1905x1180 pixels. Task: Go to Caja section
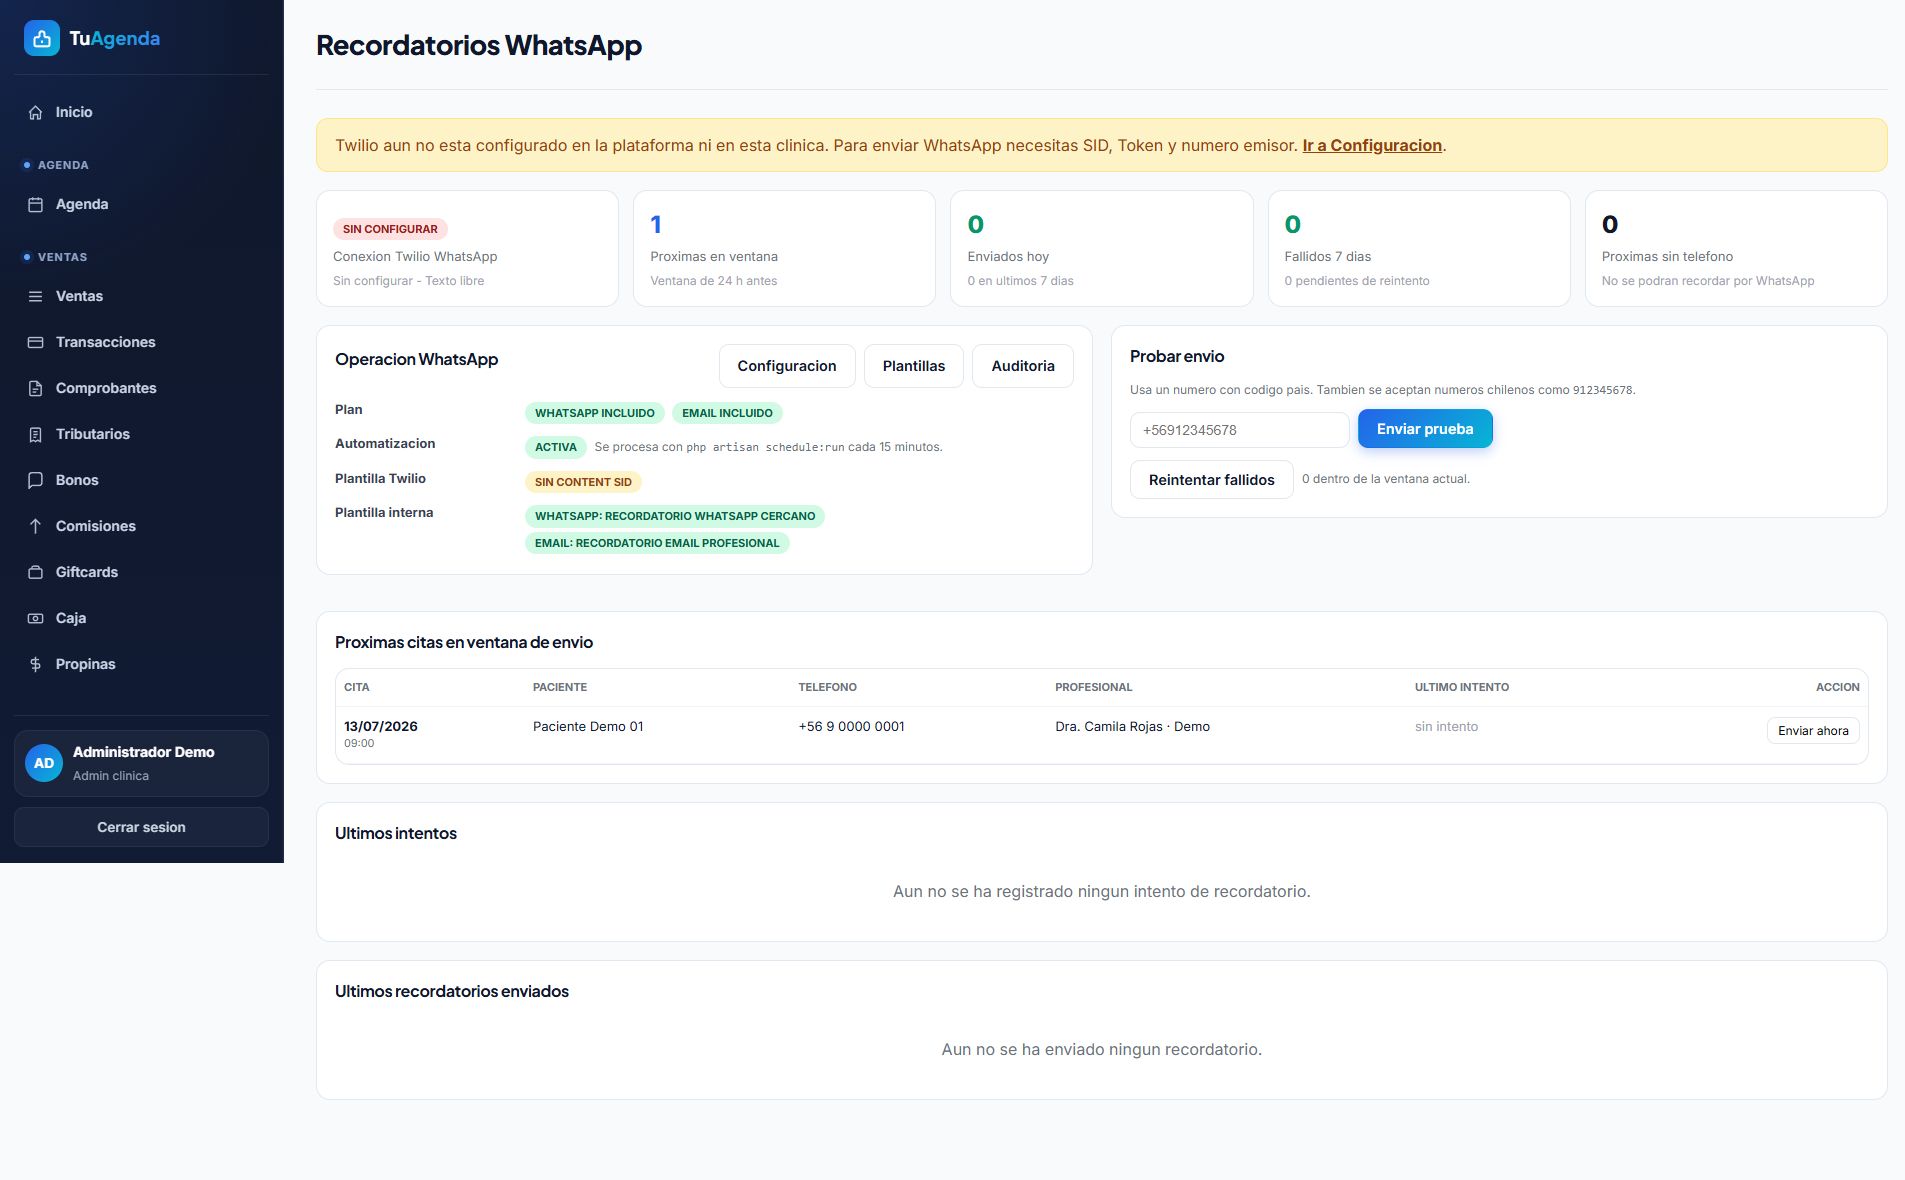point(141,618)
